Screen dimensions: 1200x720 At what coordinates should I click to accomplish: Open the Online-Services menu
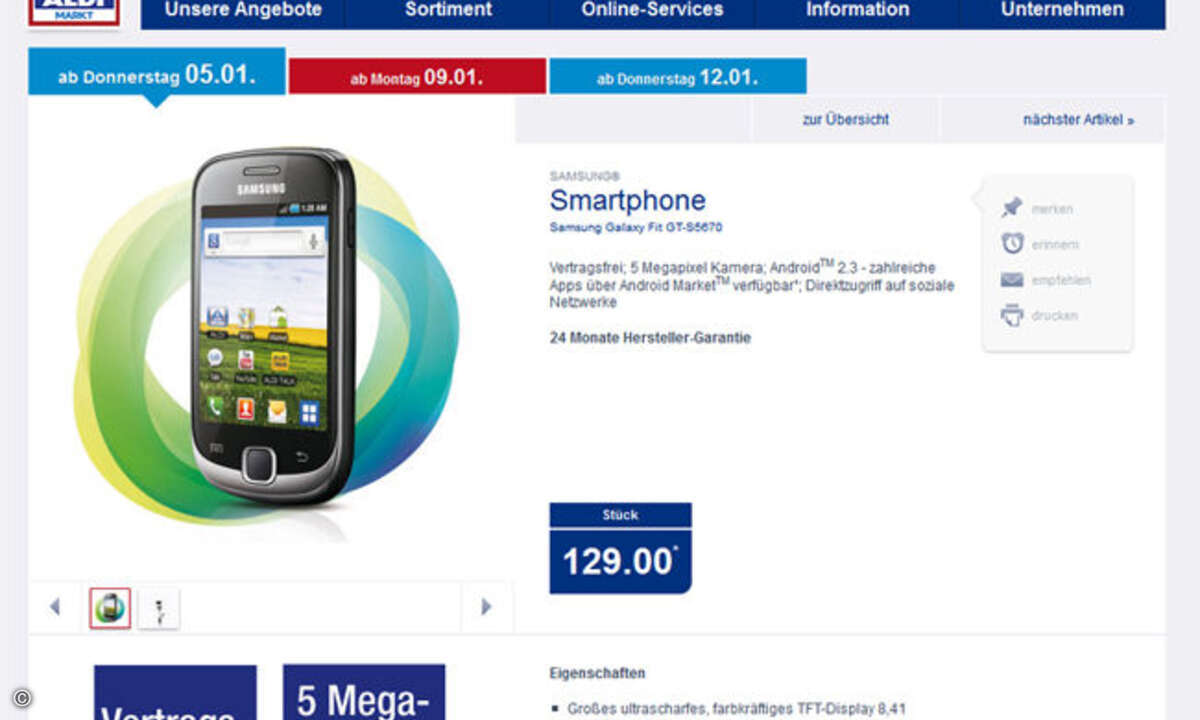[652, 11]
